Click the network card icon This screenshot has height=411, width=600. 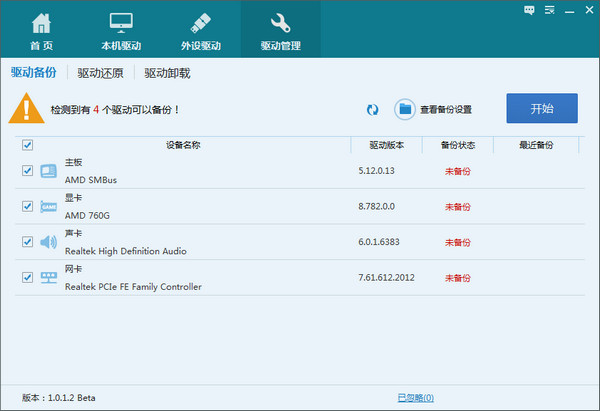click(x=49, y=277)
